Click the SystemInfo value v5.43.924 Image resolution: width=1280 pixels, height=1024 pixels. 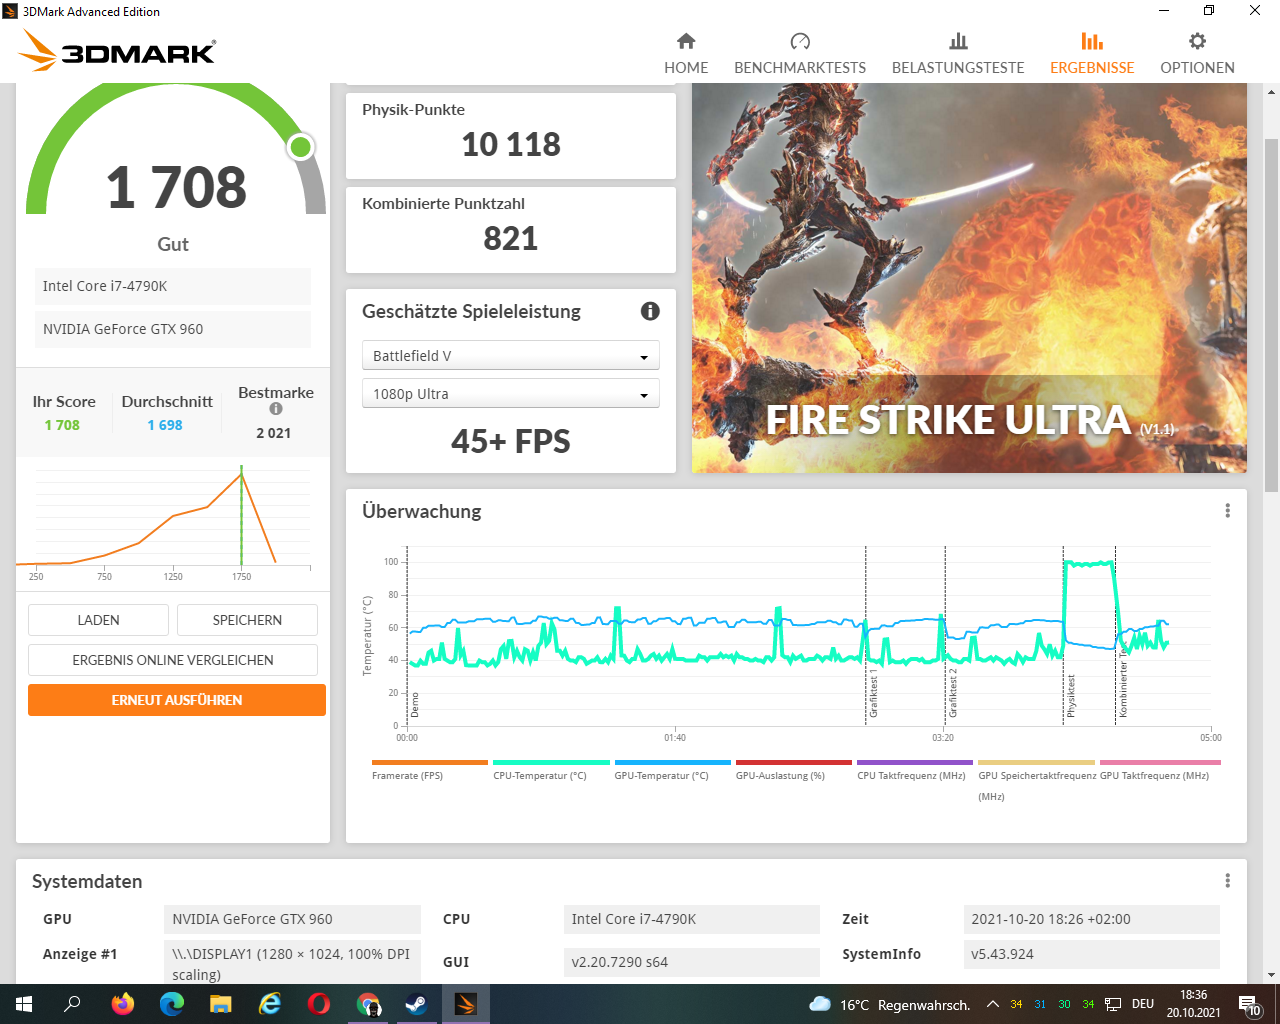pyautogui.click(x=1091, y=954)
